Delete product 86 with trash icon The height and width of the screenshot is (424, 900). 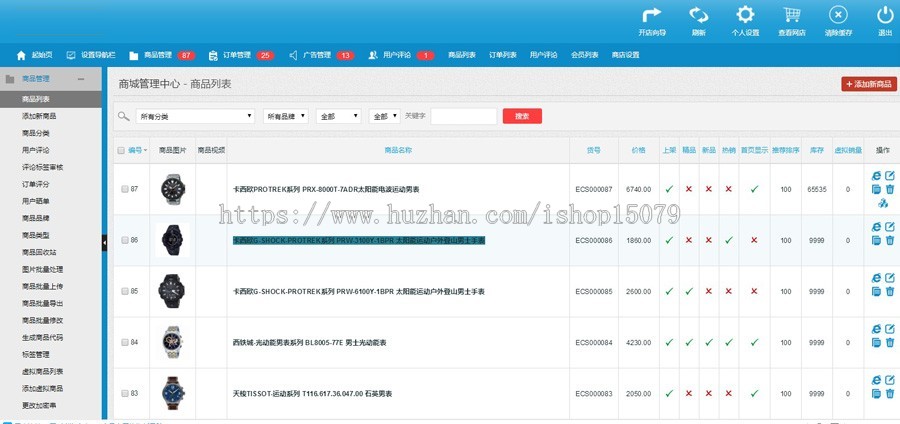(890, 240)
